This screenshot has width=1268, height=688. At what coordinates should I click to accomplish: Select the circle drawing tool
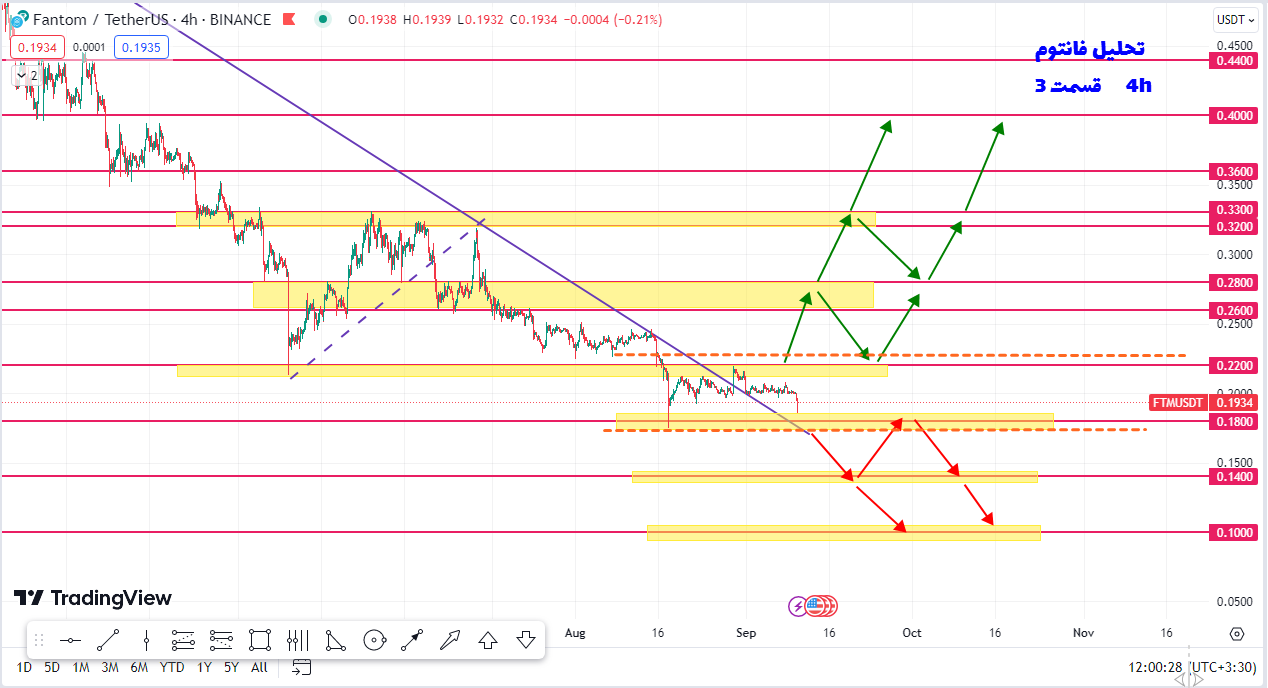pyautogui.click(x=374, y=640)
